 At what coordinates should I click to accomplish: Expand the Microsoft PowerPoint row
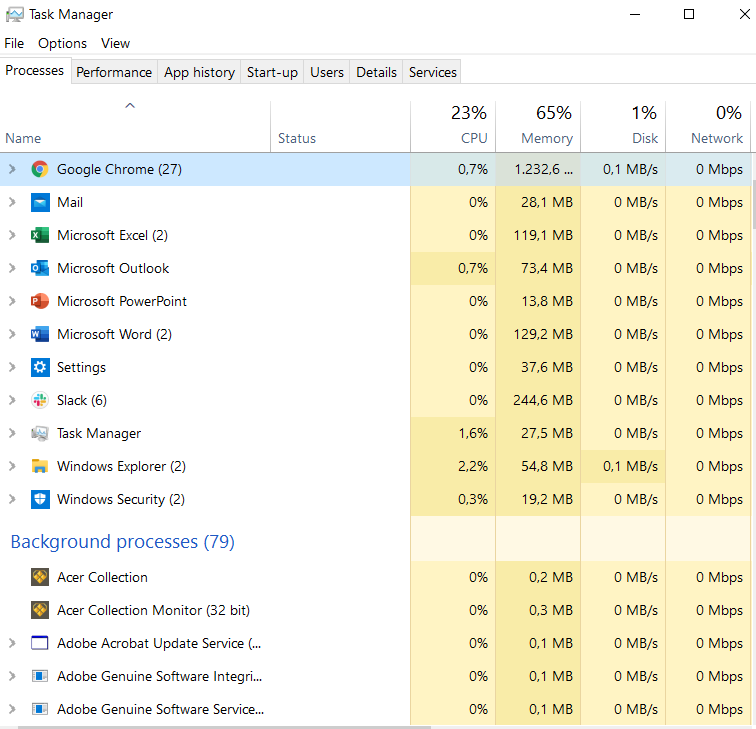13,301
